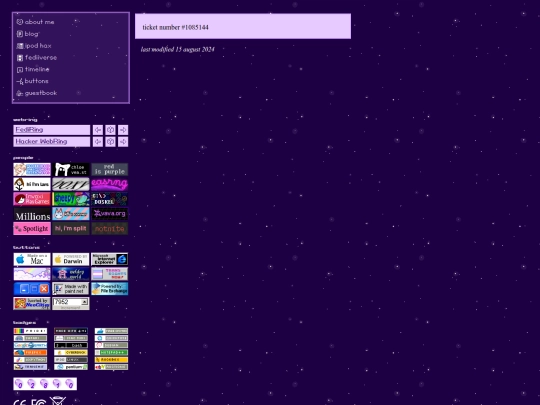Viewport: 540px width, 405px height.
Task: Open random site in Hacker WebRing
Action: coord(110,142)
